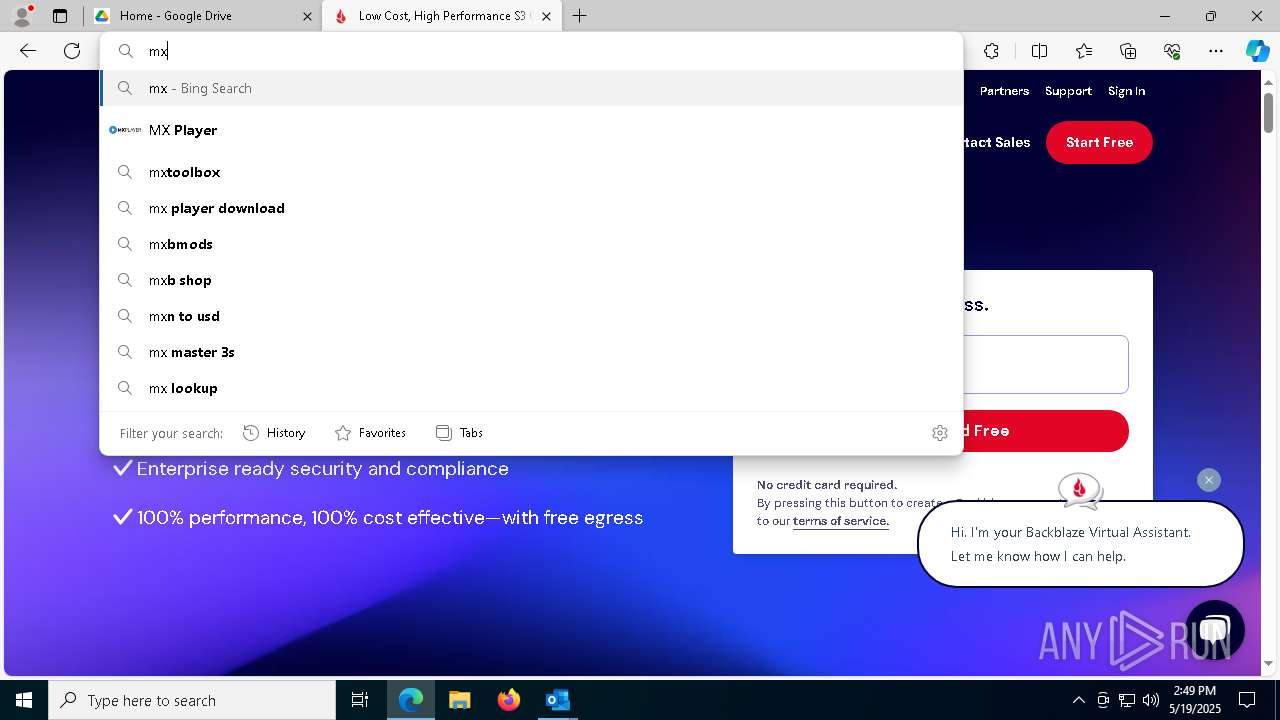
Task: Select the MX Player suggestion
Action: point(531,130)
